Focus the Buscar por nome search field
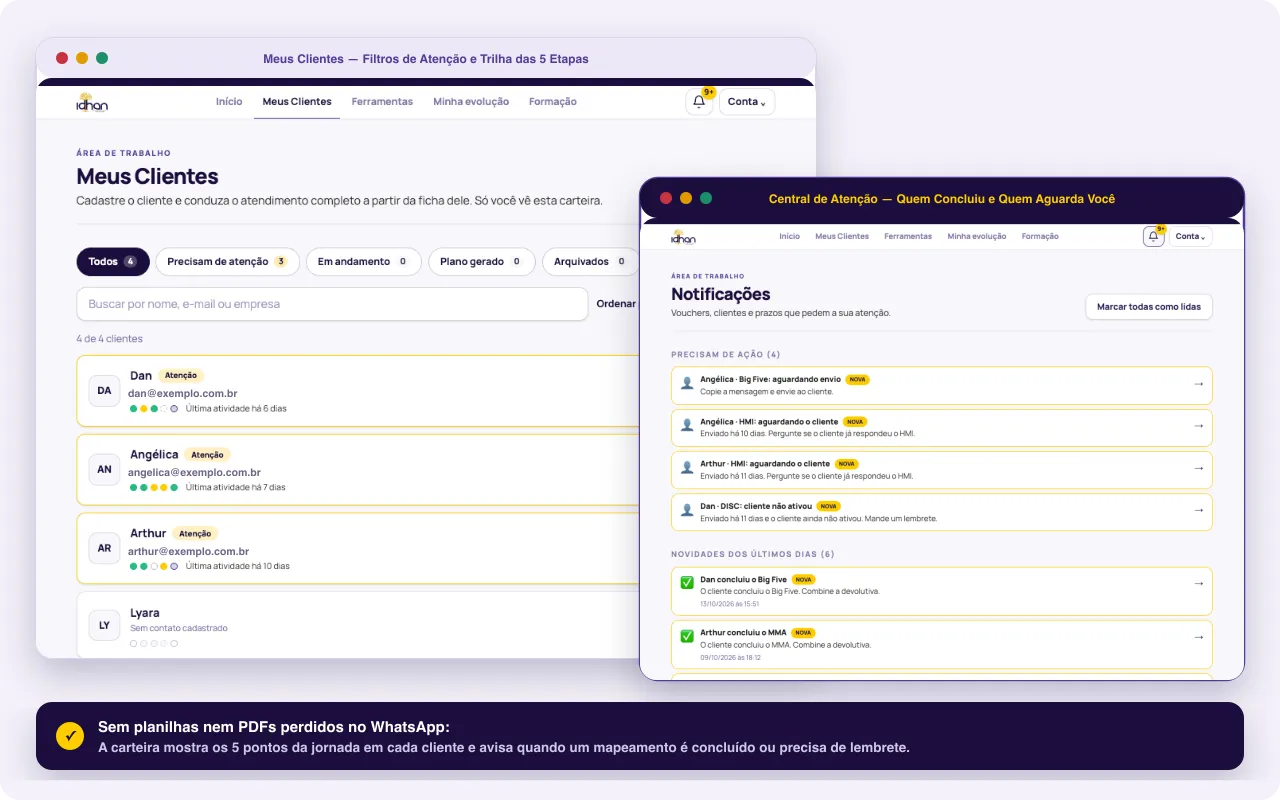1280x800 pixels. pos(332,304)
